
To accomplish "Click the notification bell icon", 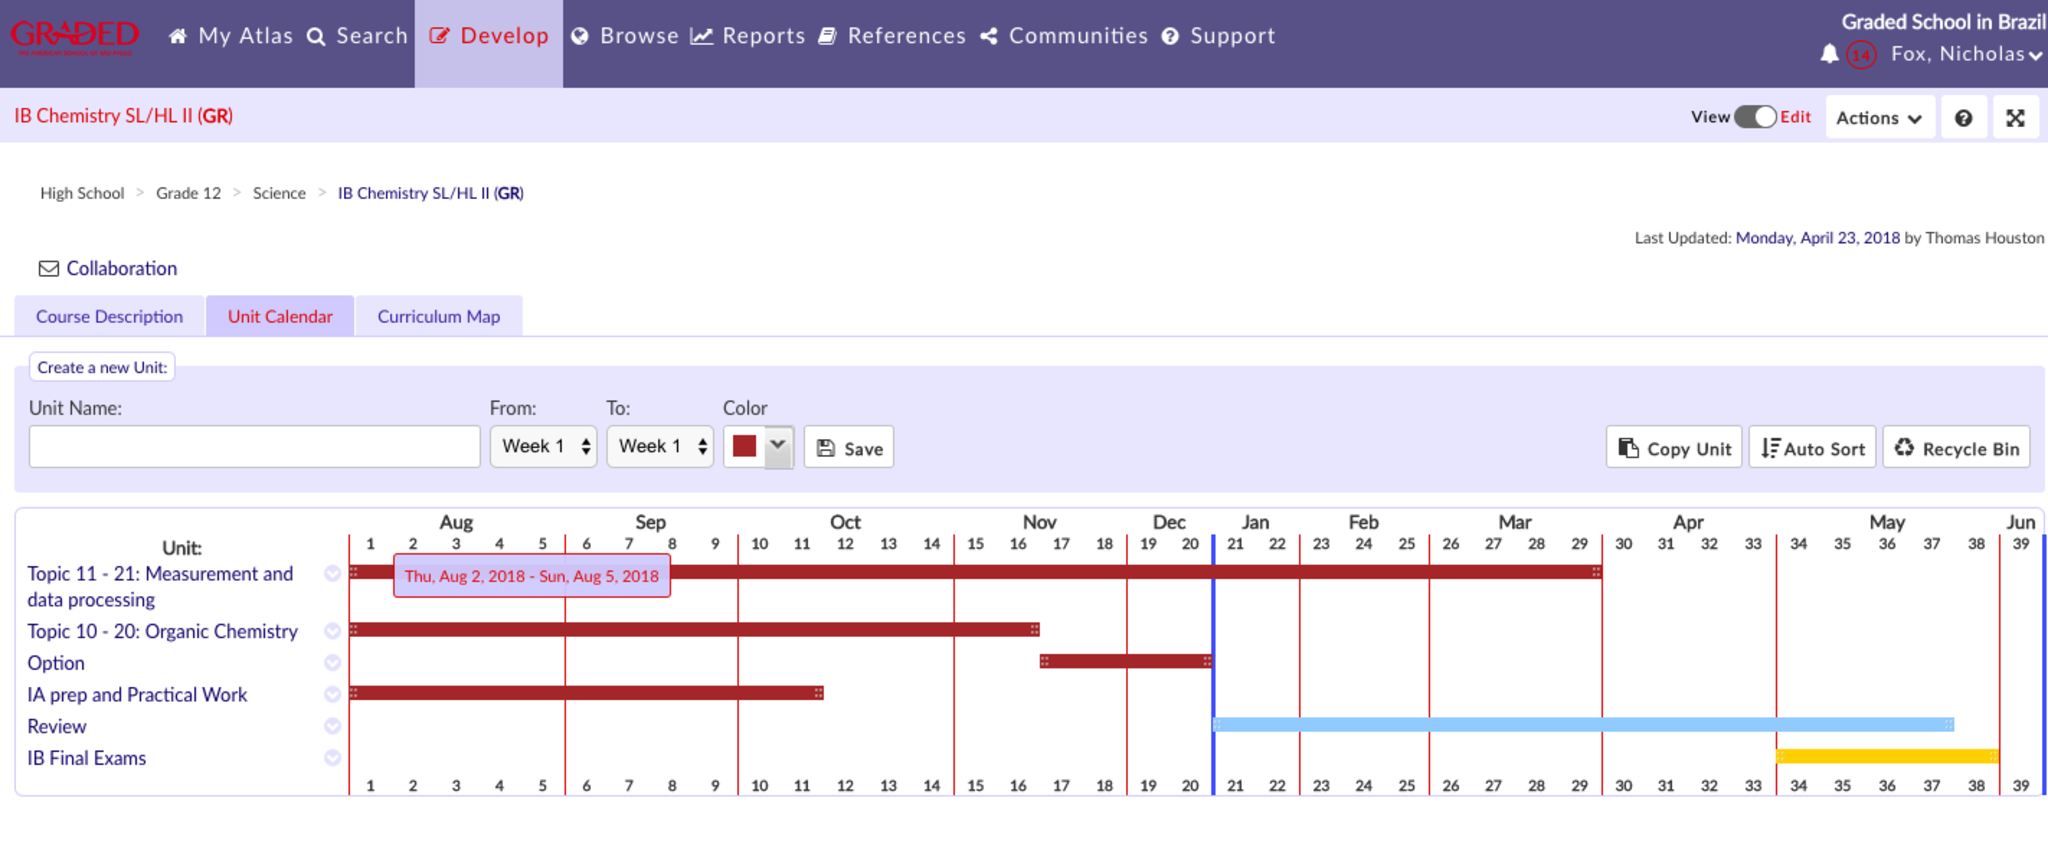I will [1829, 54].
